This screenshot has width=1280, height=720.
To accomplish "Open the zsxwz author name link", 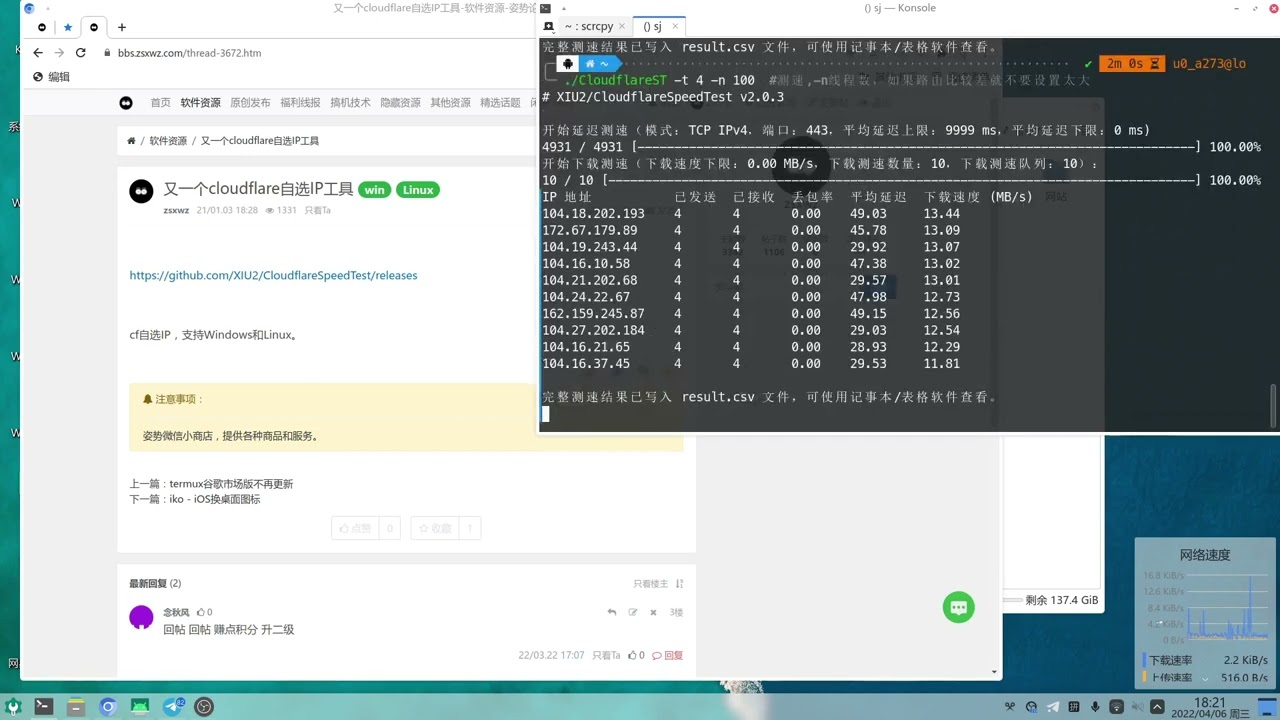I will point(177,211).
